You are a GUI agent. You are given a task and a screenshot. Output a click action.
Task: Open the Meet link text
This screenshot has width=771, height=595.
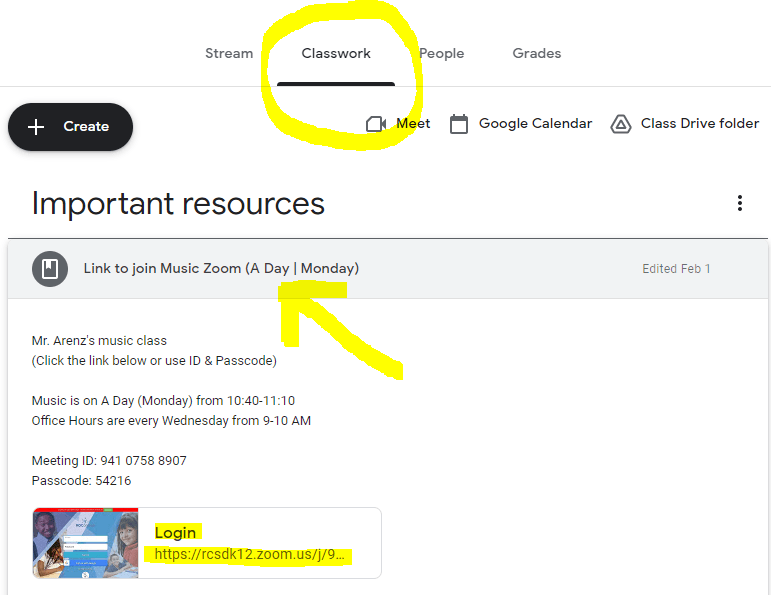(413, 123)
